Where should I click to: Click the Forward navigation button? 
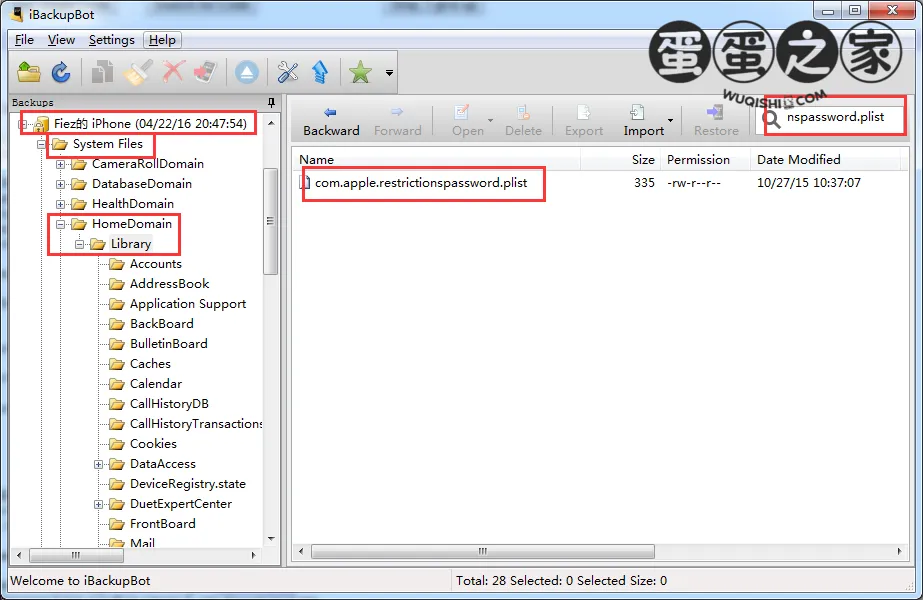397,122
